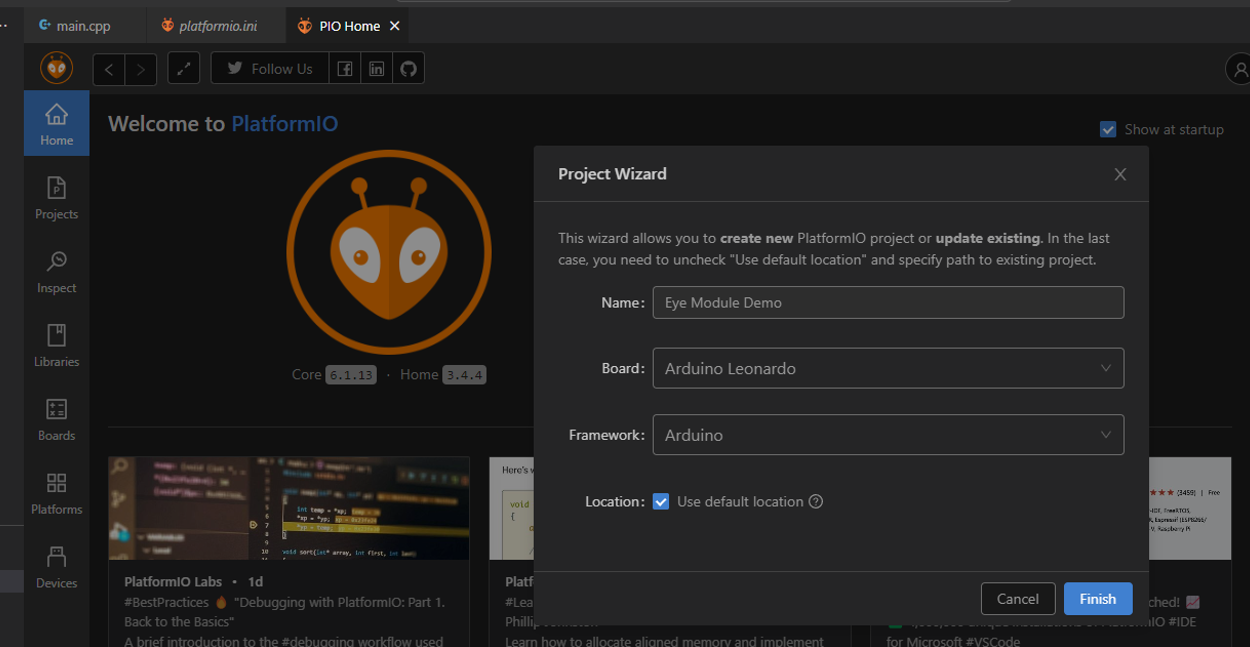Viewport: 1250px width, 647px height.
Task: Expand the Framework dropdown showing Arduino
Action: click(x=887, y=435)
